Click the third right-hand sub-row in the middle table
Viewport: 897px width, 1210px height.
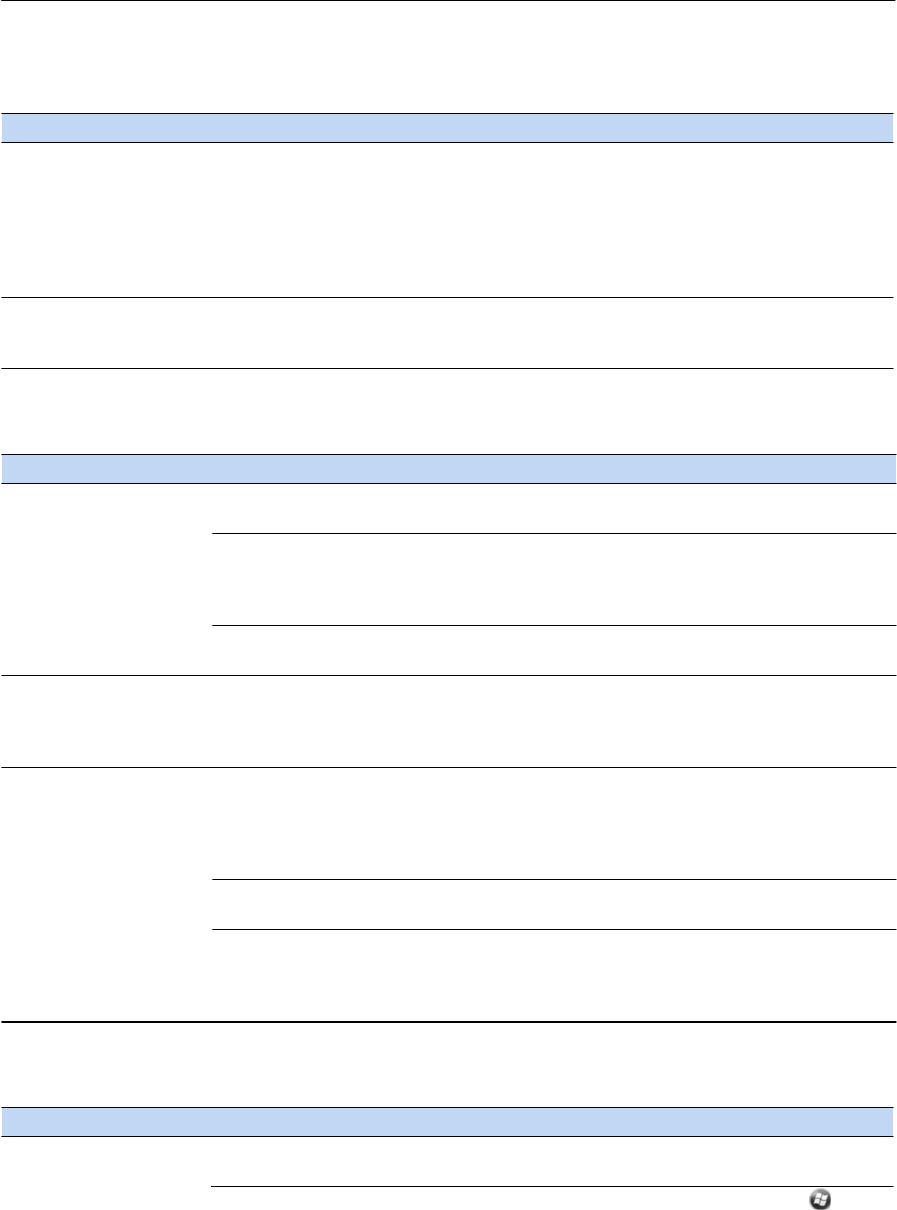pyautogui.click(x=554, y=651)
